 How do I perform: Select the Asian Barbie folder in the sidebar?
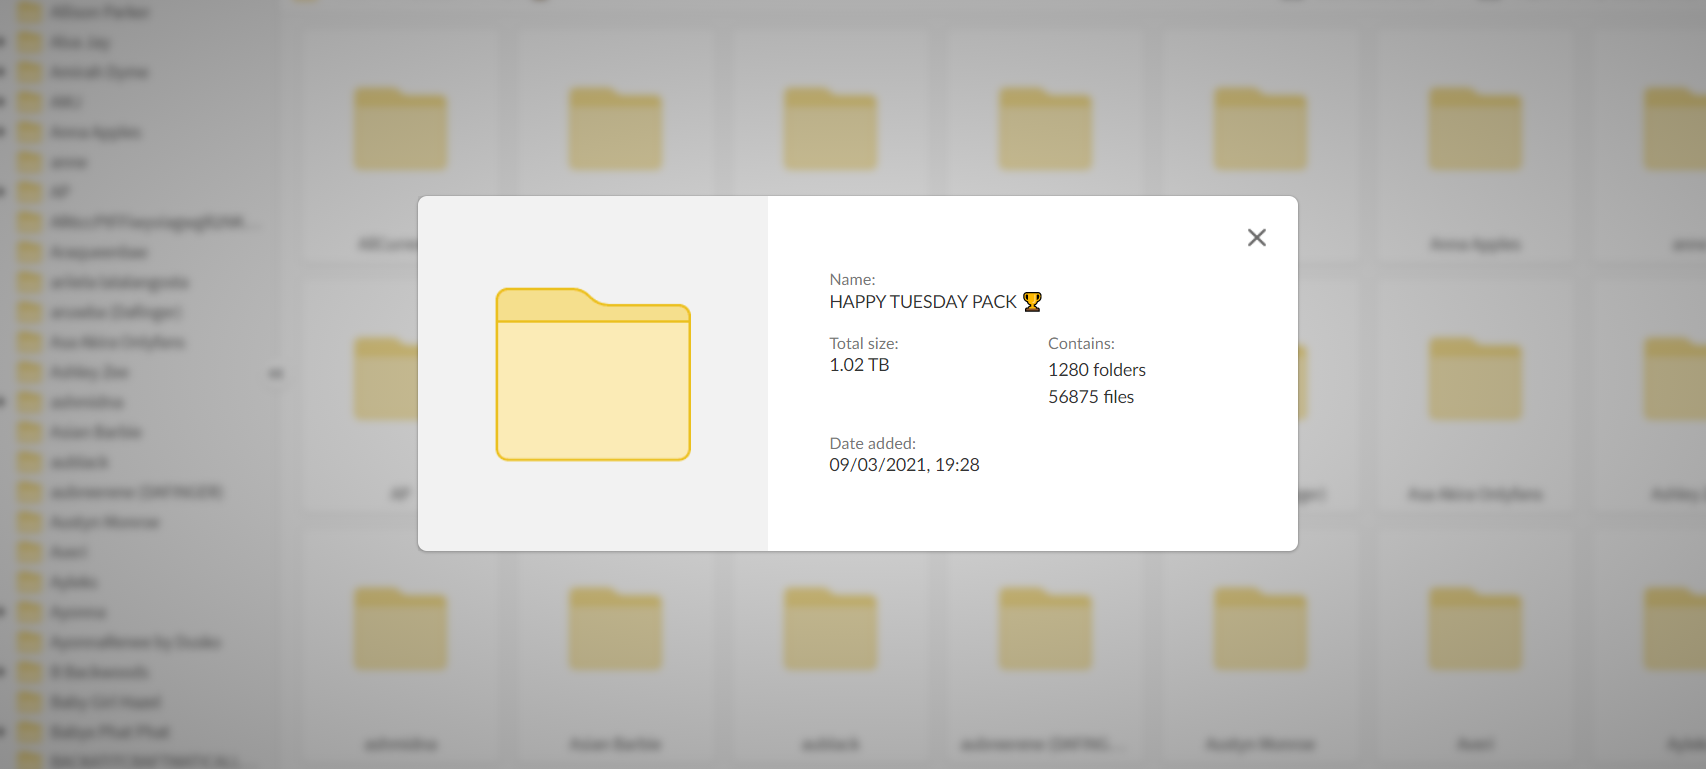pyautogui.click(x=96, y=432)
